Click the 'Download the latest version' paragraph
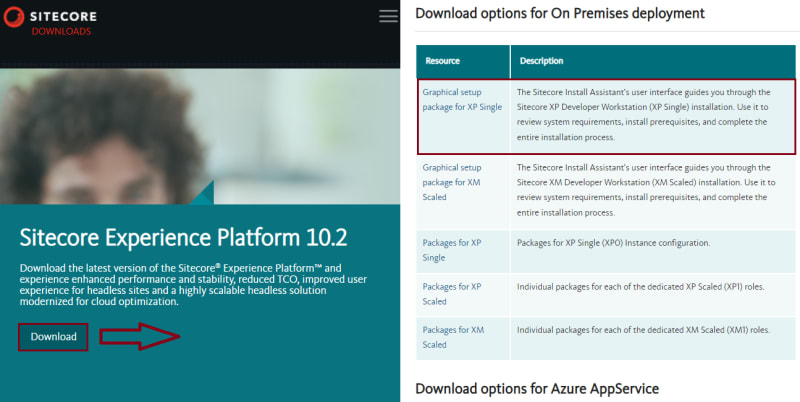Viewport: 800px width, 402px height. pyautogui.click(x=193, y=285)
